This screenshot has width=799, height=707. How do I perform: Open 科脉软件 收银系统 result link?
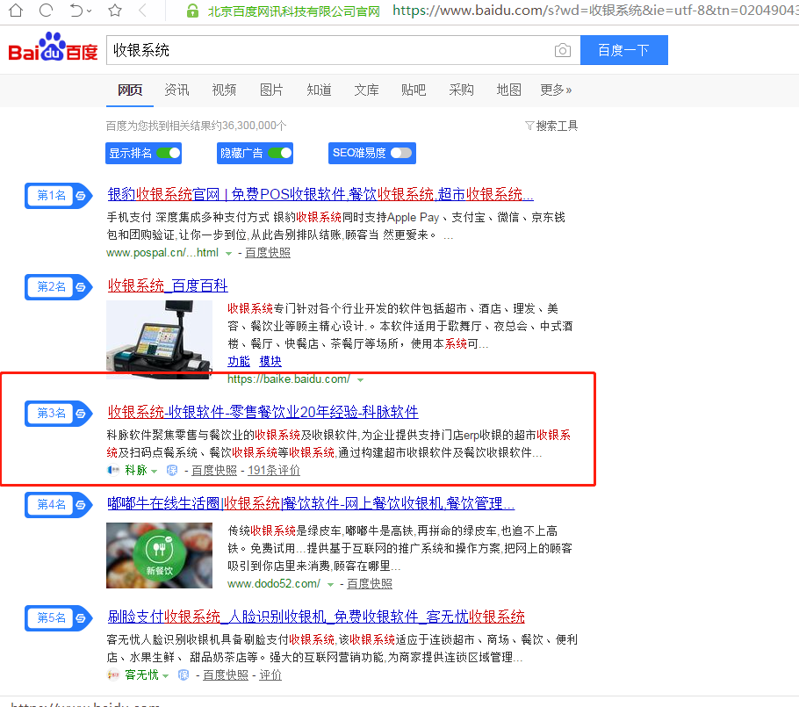click(x=263, y=412)
